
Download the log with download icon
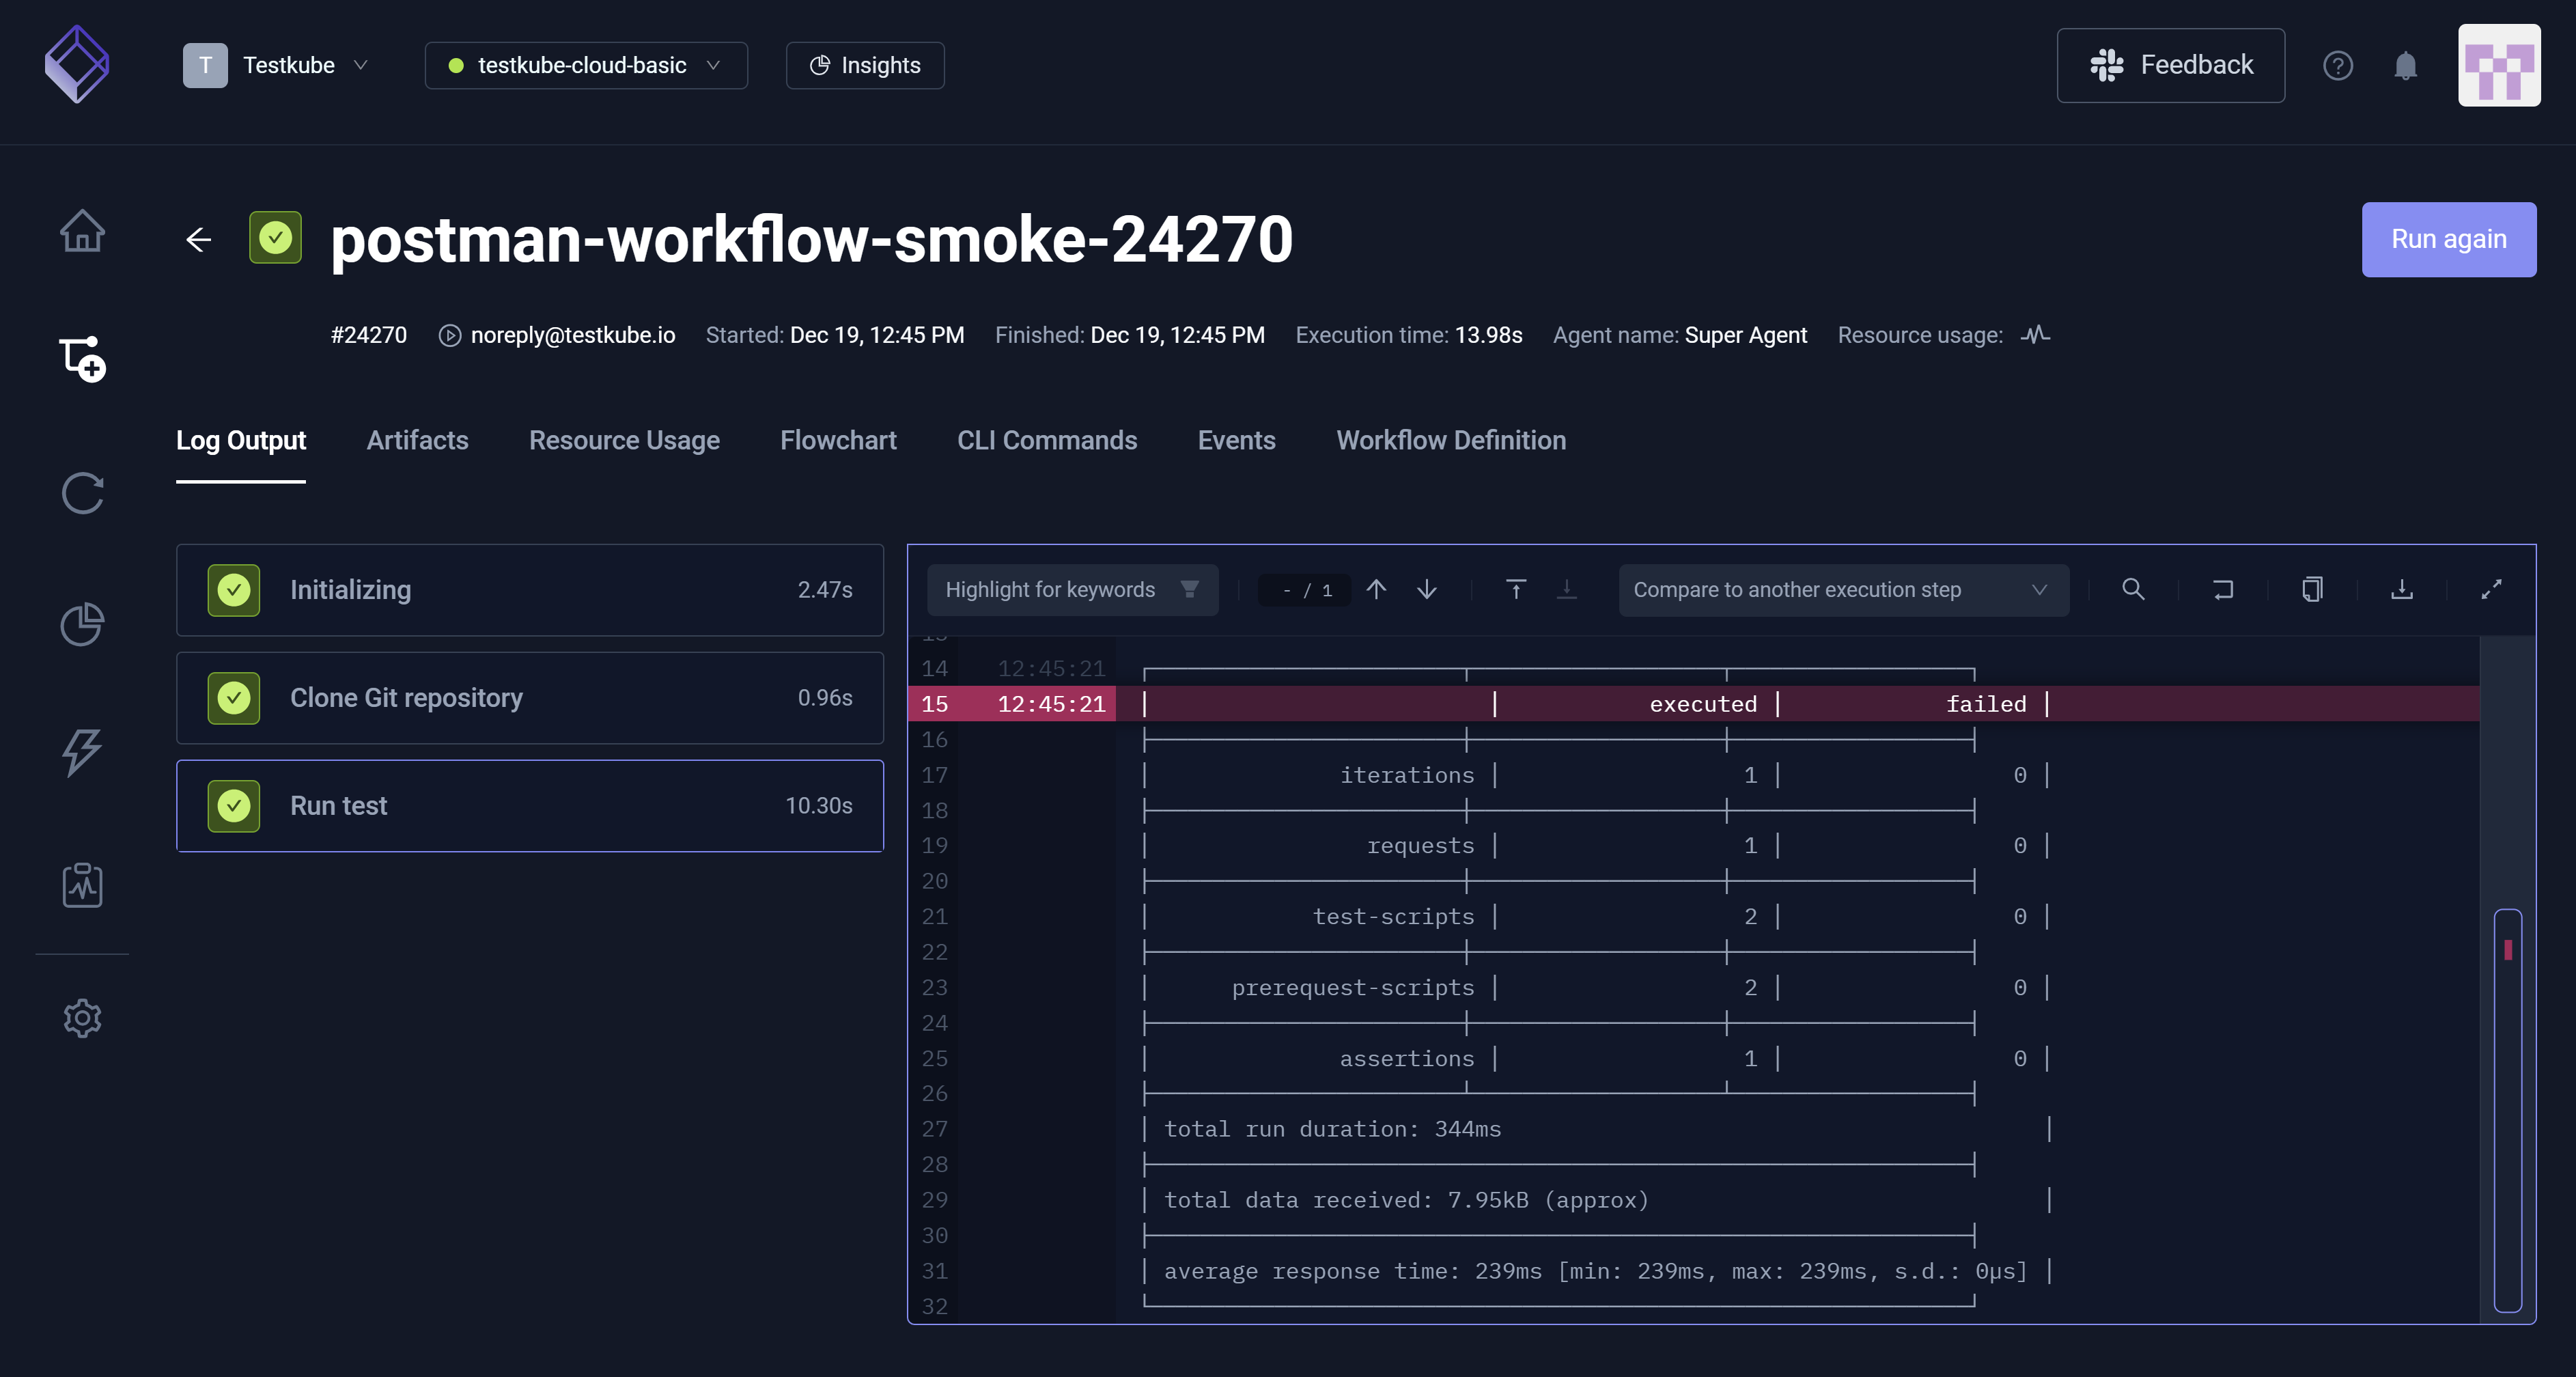(x=2401, y=589)
